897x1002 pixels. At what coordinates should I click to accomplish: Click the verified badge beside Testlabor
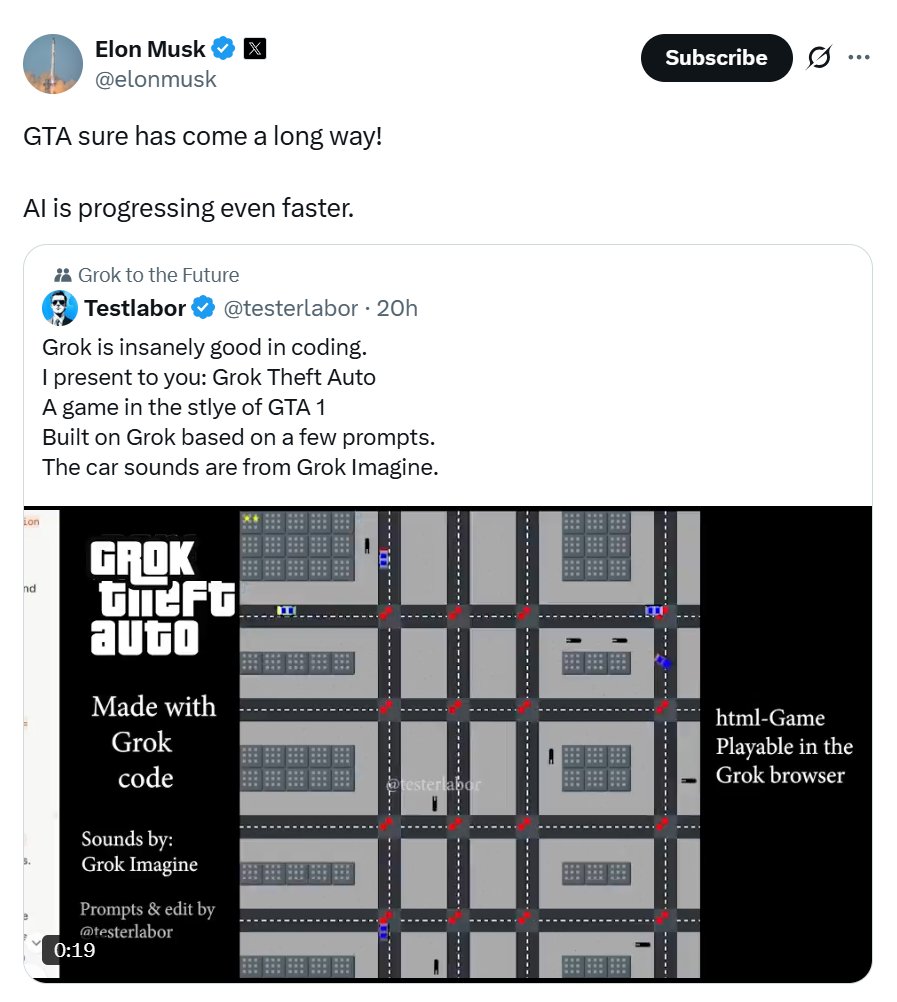coord(204,308)
